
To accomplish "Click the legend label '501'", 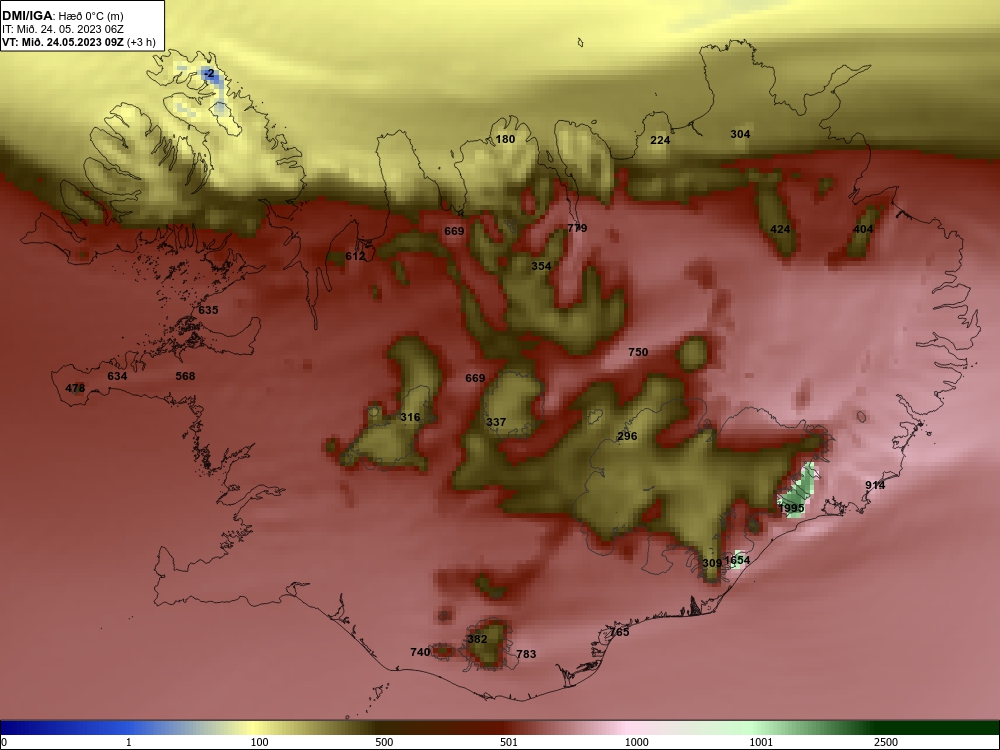I will (509, 742).
